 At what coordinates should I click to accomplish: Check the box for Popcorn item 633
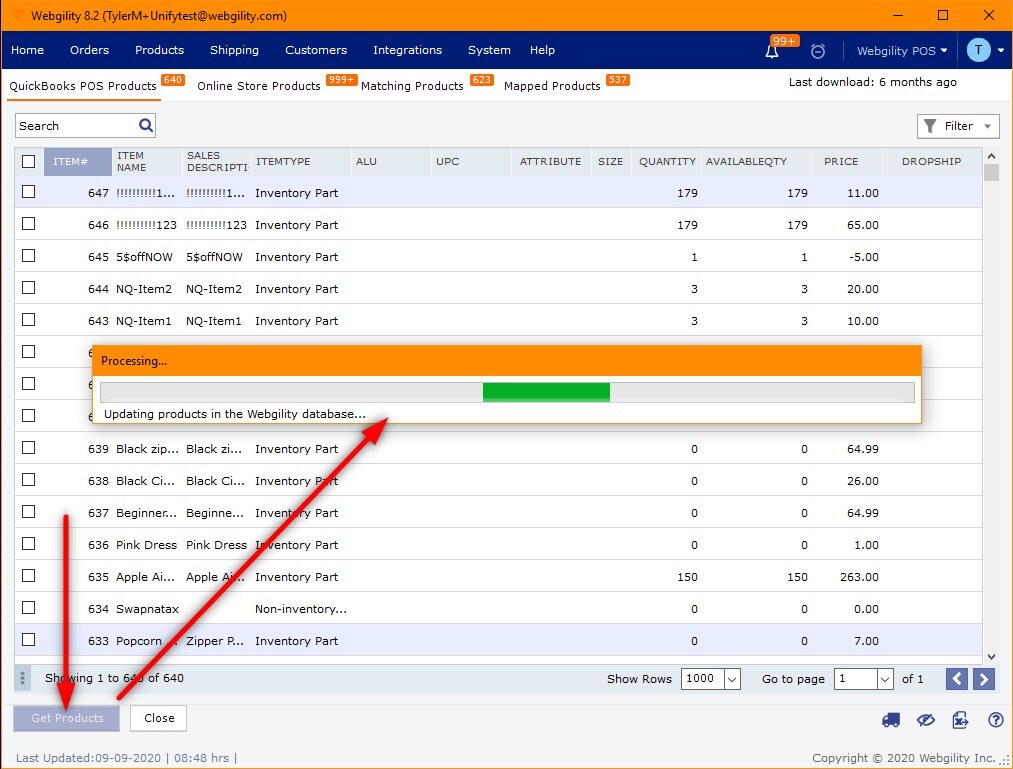coord(28,639)
